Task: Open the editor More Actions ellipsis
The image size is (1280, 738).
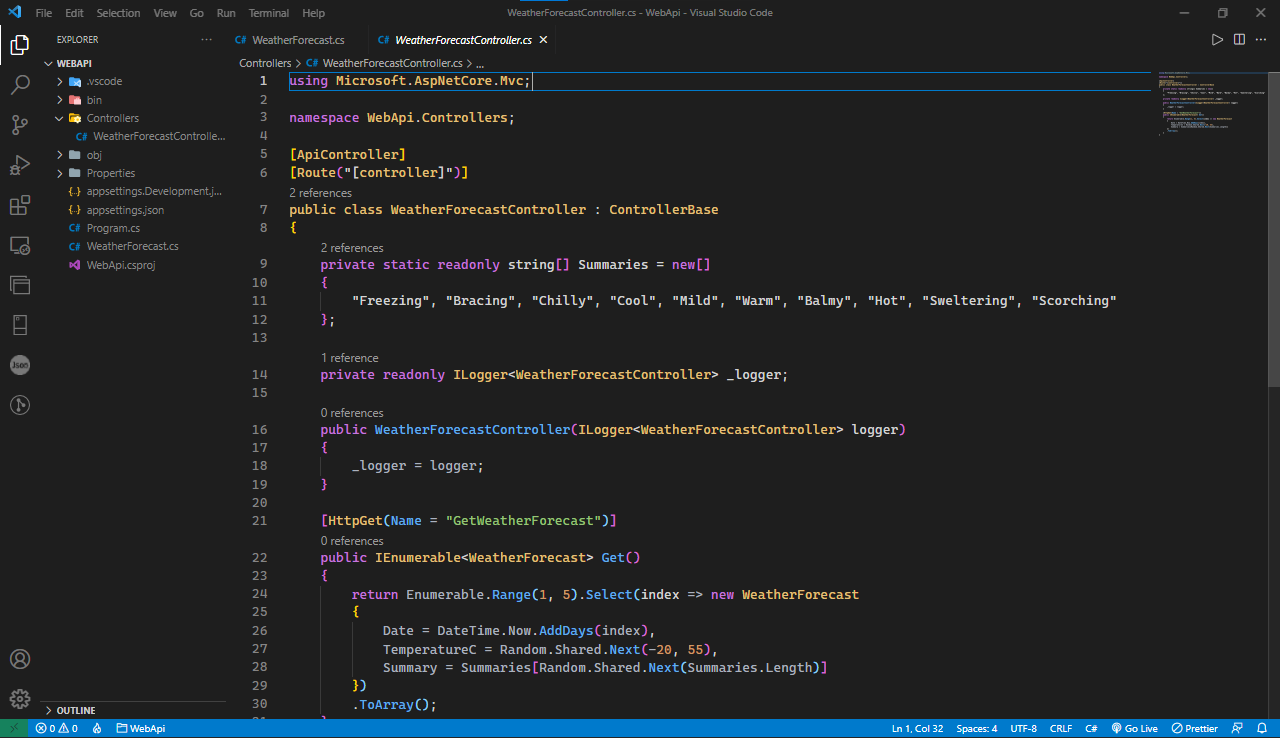Action: pyautogui.click(x=1261, y=40)
